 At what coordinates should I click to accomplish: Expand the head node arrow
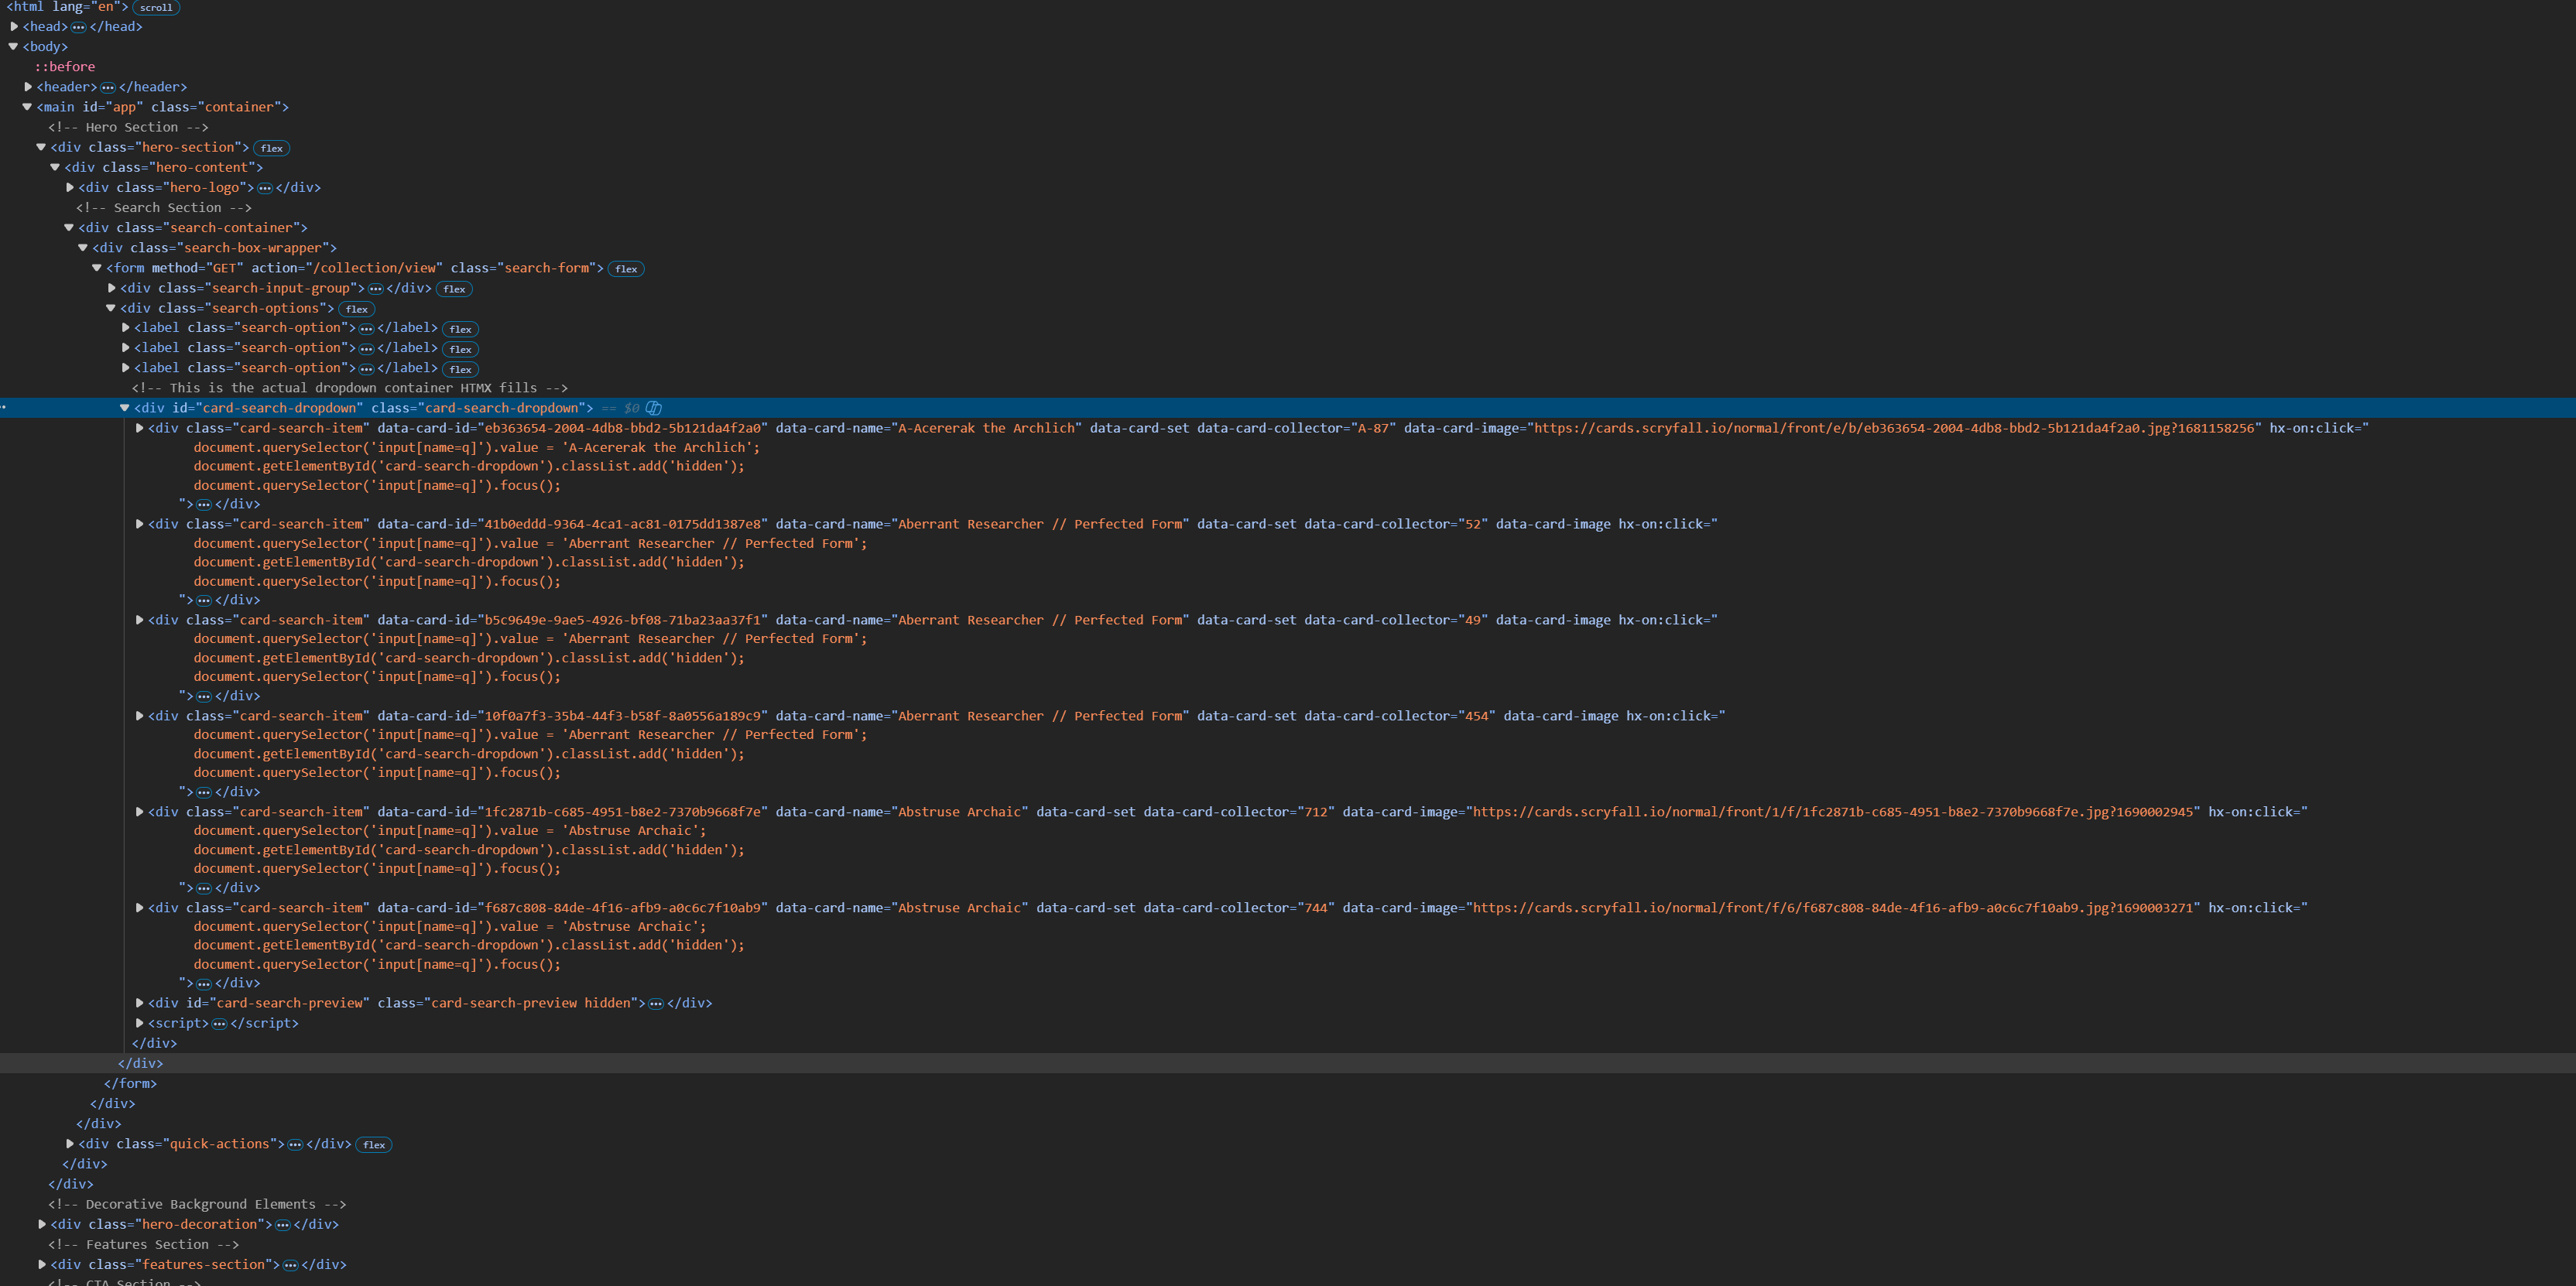[14, 26]
